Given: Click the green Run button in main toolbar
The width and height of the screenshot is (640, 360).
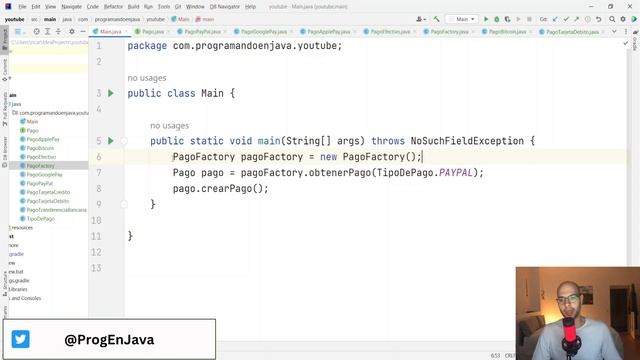Looking at the screenshot, I should pos(486,19).
